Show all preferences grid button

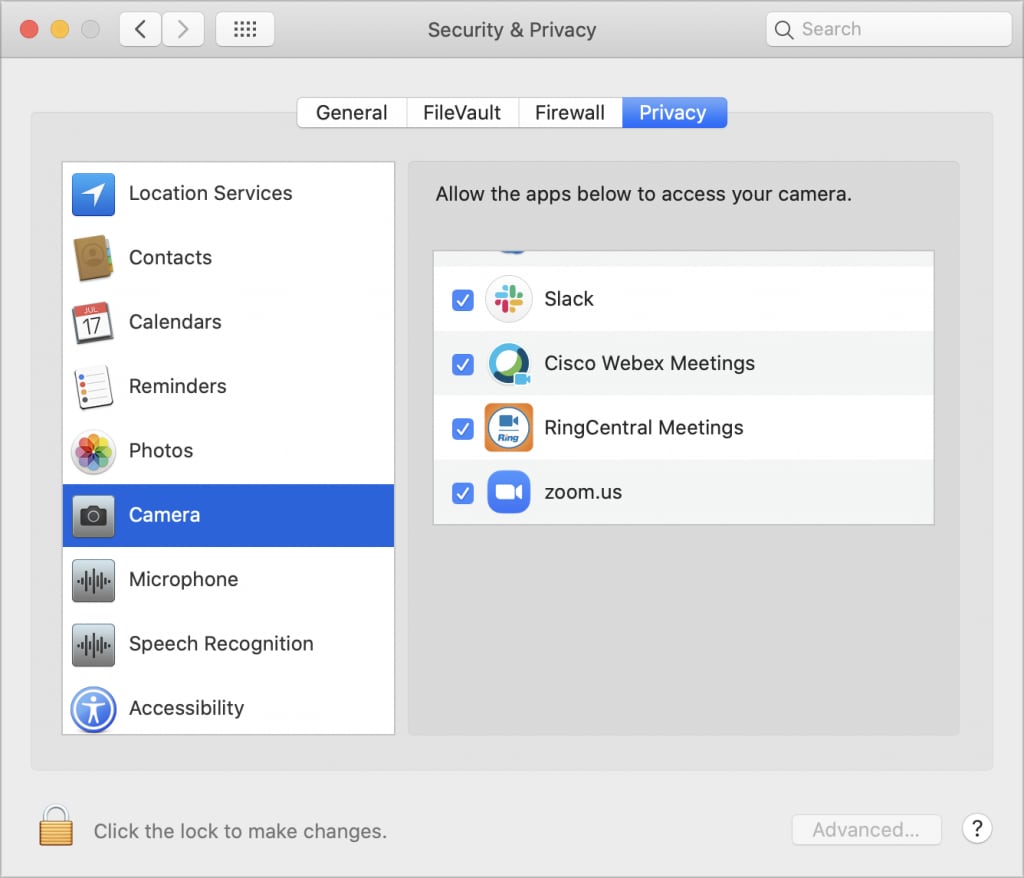tap(245, 30)
